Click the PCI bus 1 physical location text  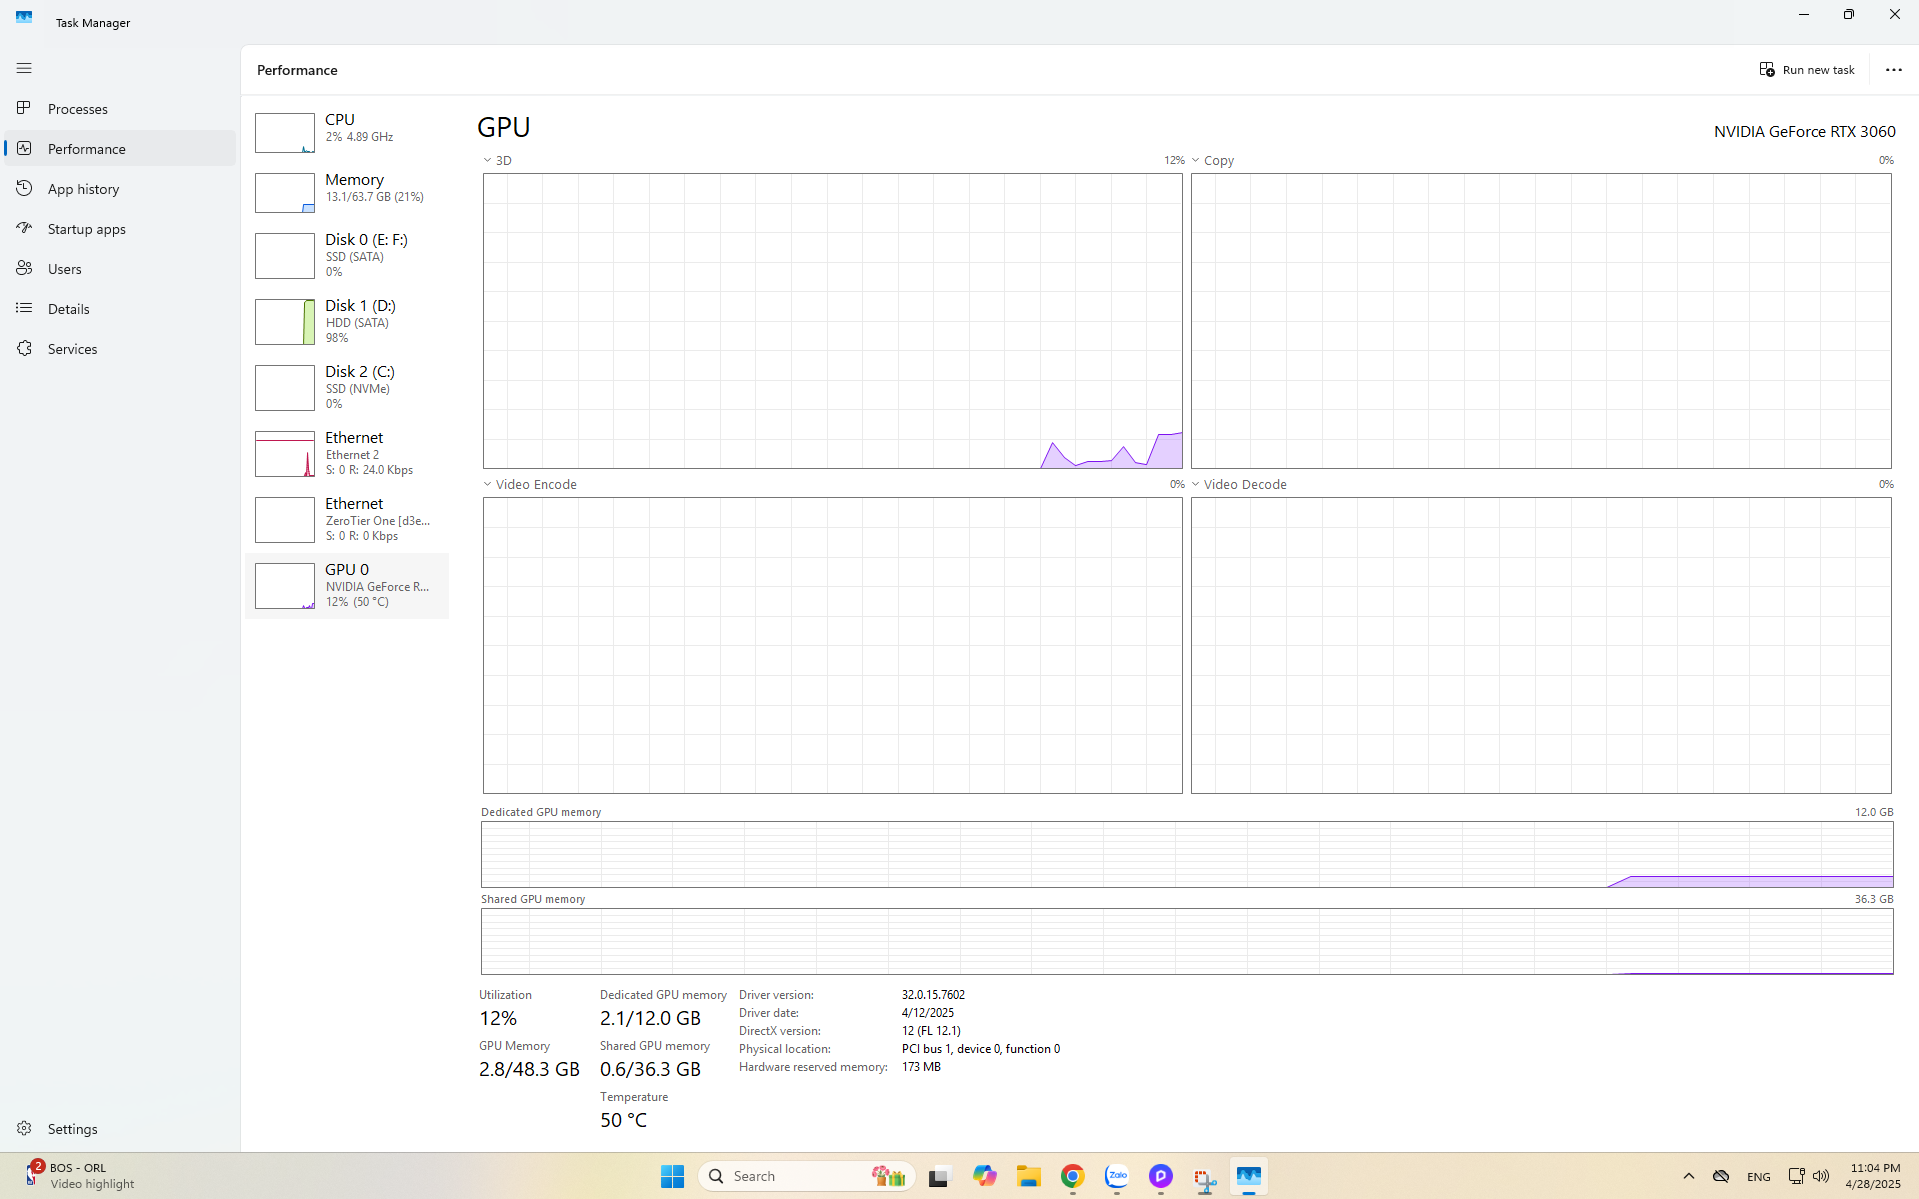[x=980, y=1049]
